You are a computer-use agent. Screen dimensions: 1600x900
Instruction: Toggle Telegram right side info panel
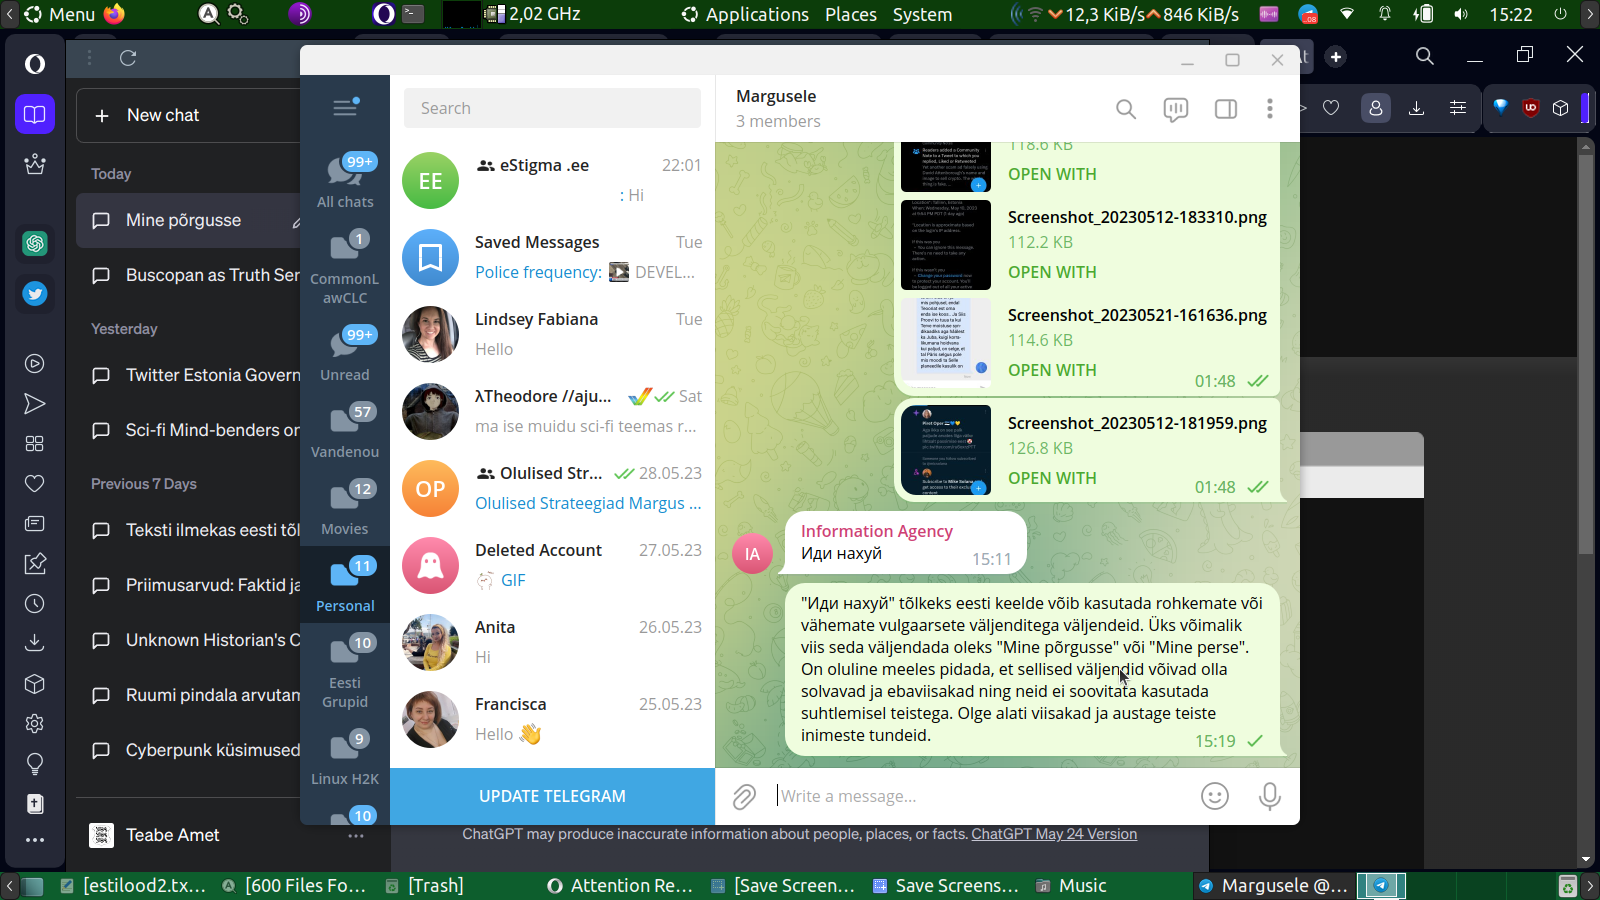pos(1226,109)
